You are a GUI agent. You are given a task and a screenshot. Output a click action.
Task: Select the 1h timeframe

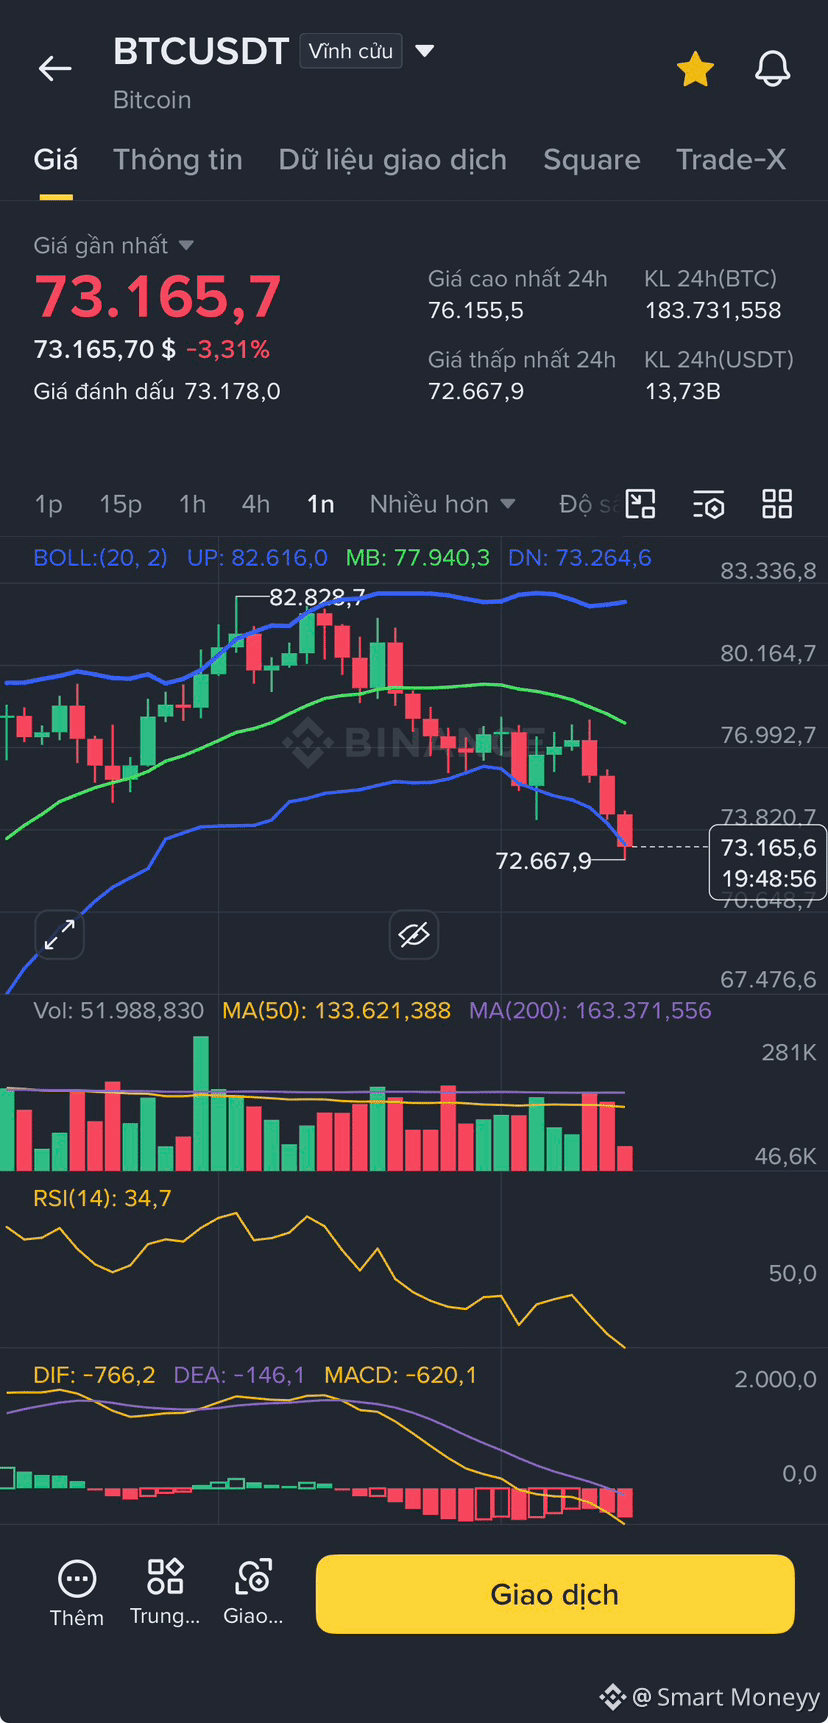pos(192,504)
